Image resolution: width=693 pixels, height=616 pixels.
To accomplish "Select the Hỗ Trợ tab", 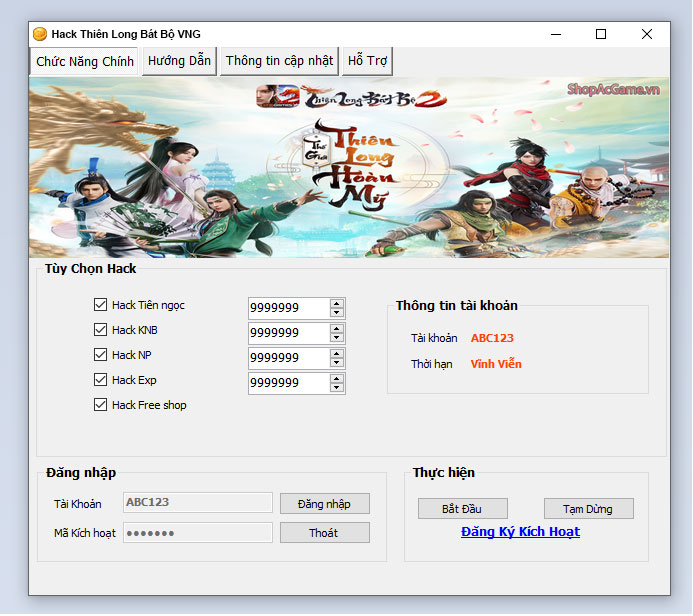I will 367,61.
